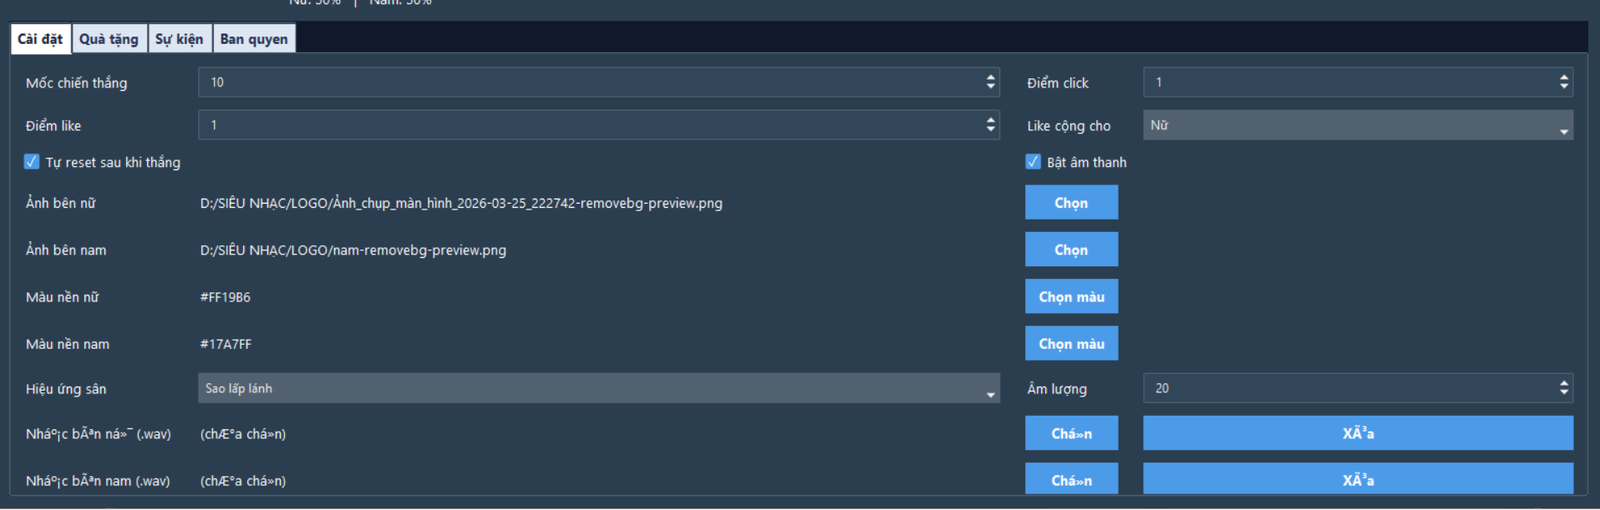The width and height of the screenshot is (1600, 510).
Task: Switch to the Quà tặng tab
Action: [109, 39]
